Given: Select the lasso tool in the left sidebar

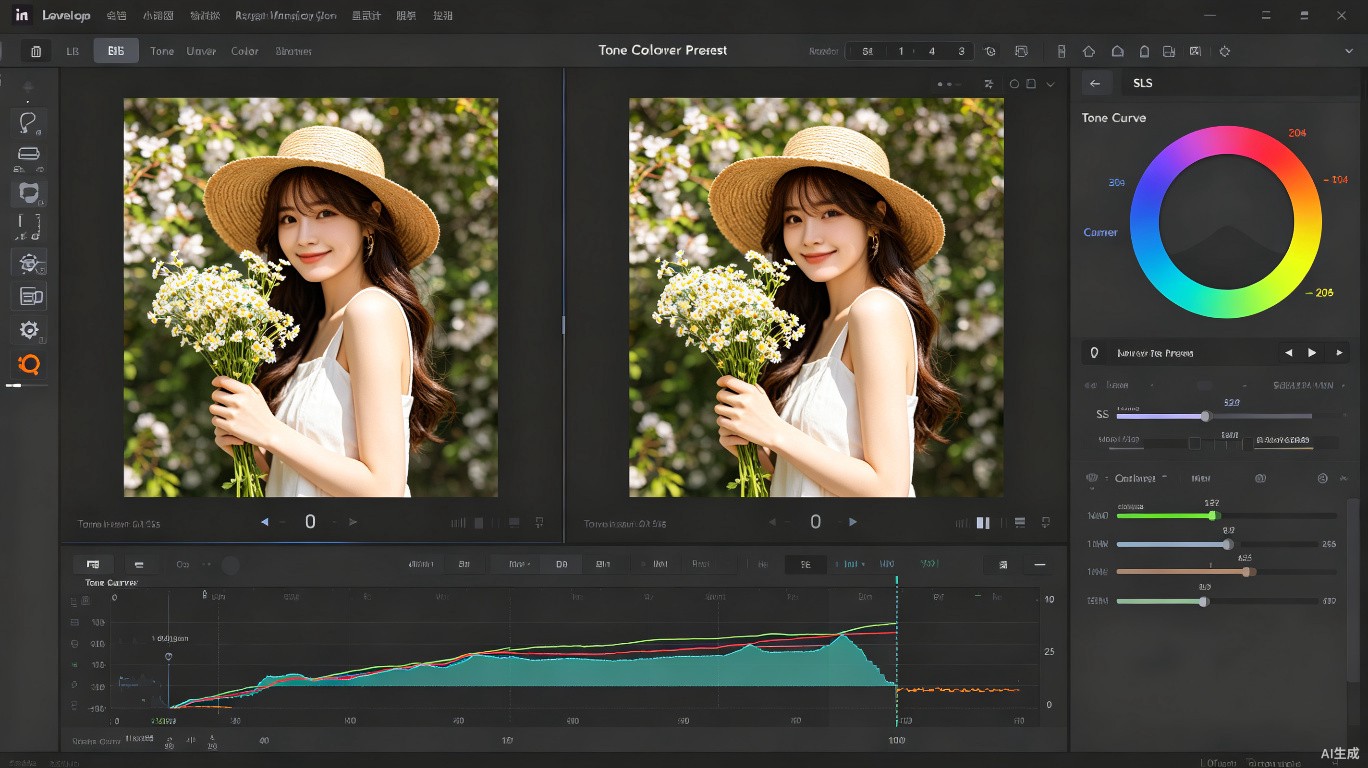Looking at the screenshot, I should [x=29, y=123].
